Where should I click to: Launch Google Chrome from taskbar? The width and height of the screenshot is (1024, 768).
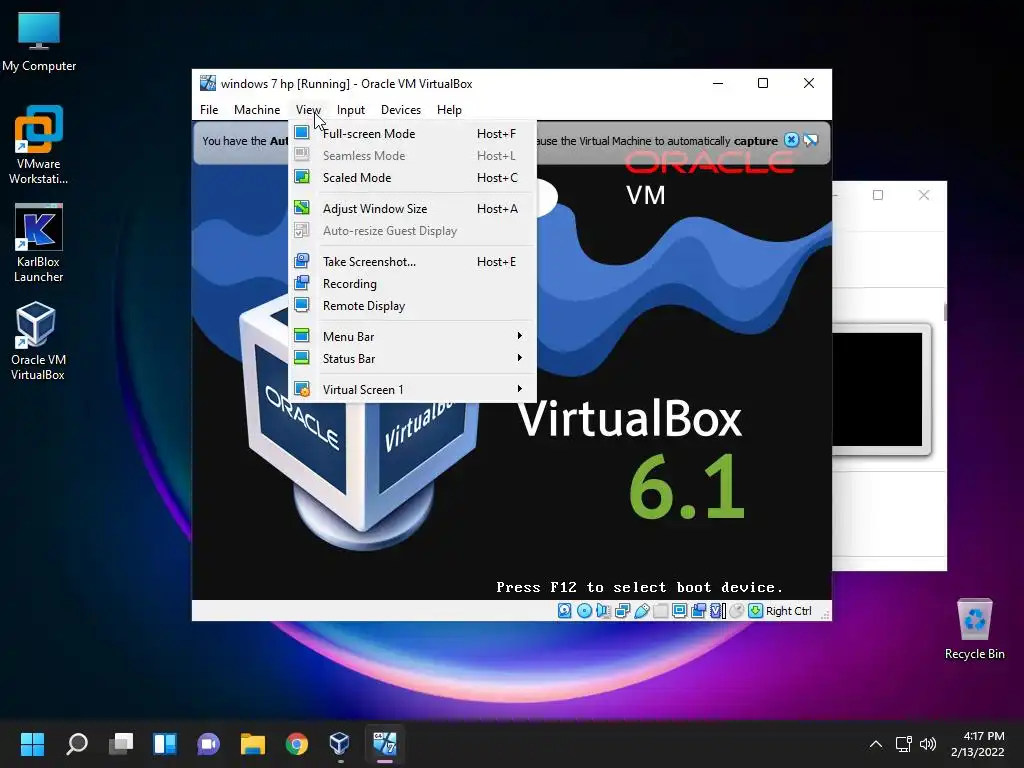coord(296,743)
